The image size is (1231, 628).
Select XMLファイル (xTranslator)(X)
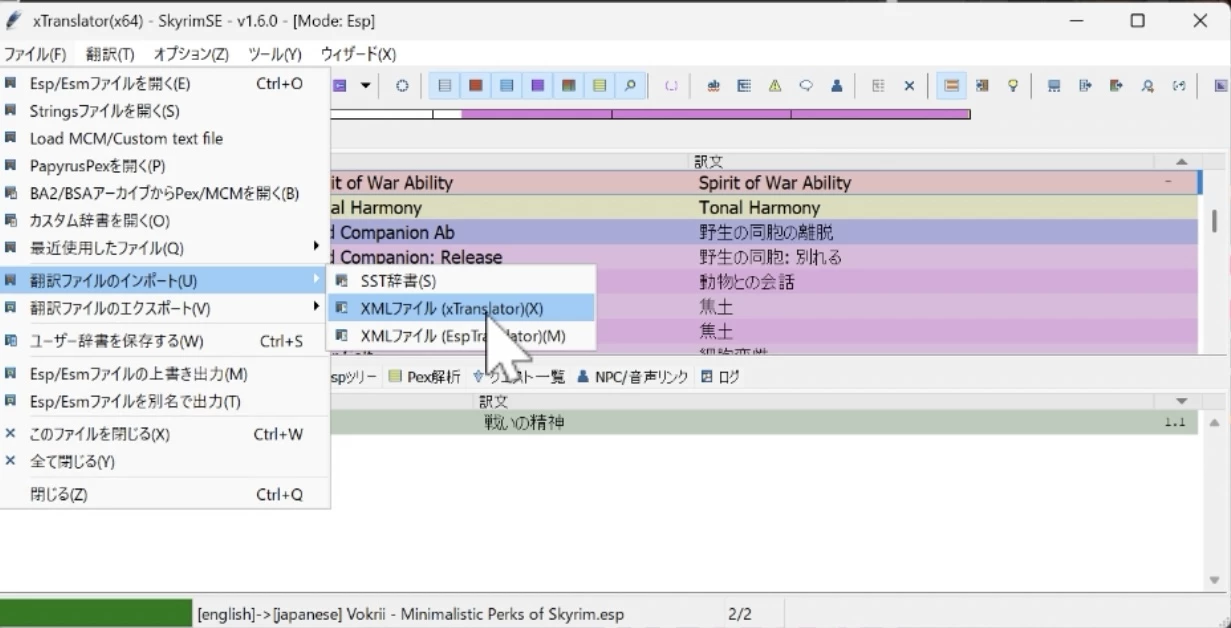(x=461, y=309)
